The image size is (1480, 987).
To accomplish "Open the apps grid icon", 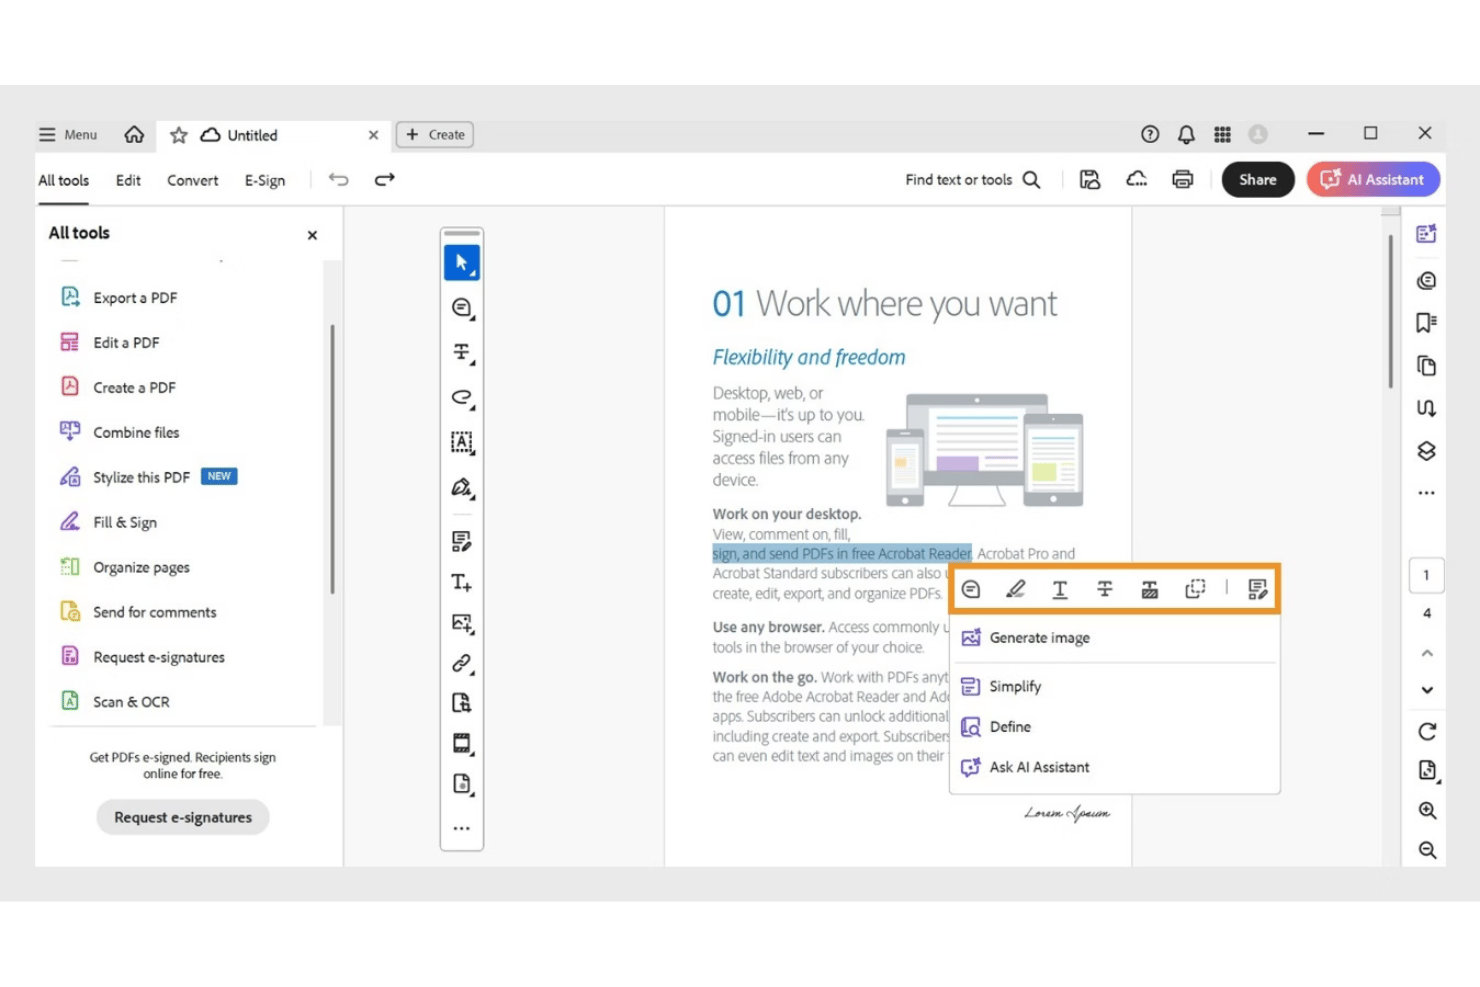I will click(x=1222, y=134).
